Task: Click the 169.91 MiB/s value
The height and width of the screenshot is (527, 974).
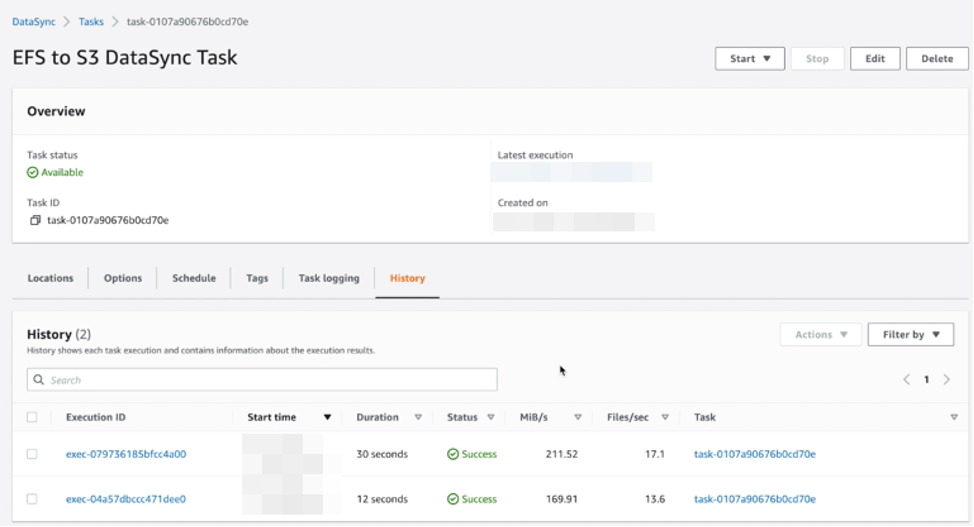Action: pos(562,499)
